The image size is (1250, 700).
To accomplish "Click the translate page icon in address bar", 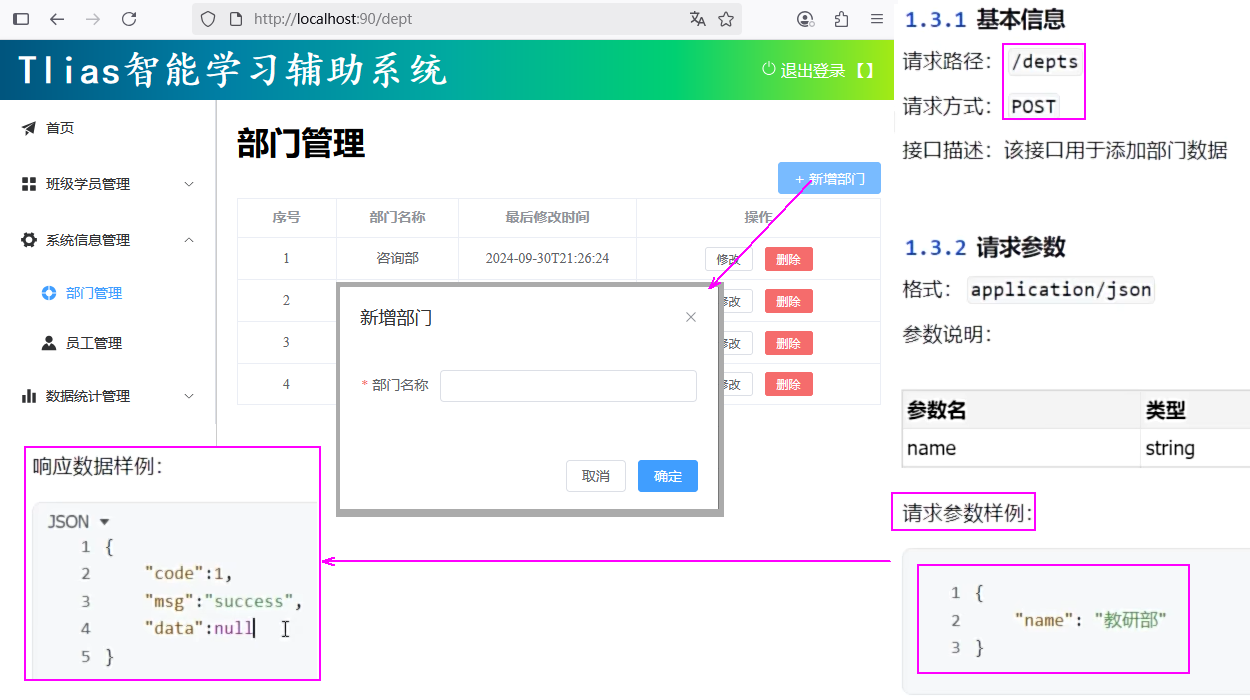I will tap(697, 19).
